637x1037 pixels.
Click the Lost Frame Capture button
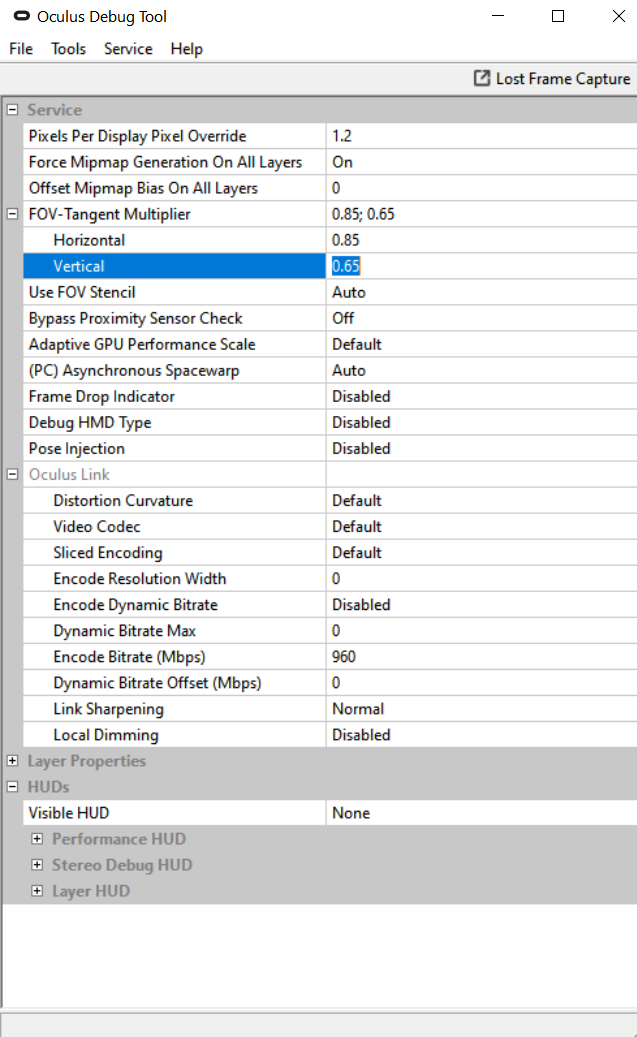(x=552, y=79)
